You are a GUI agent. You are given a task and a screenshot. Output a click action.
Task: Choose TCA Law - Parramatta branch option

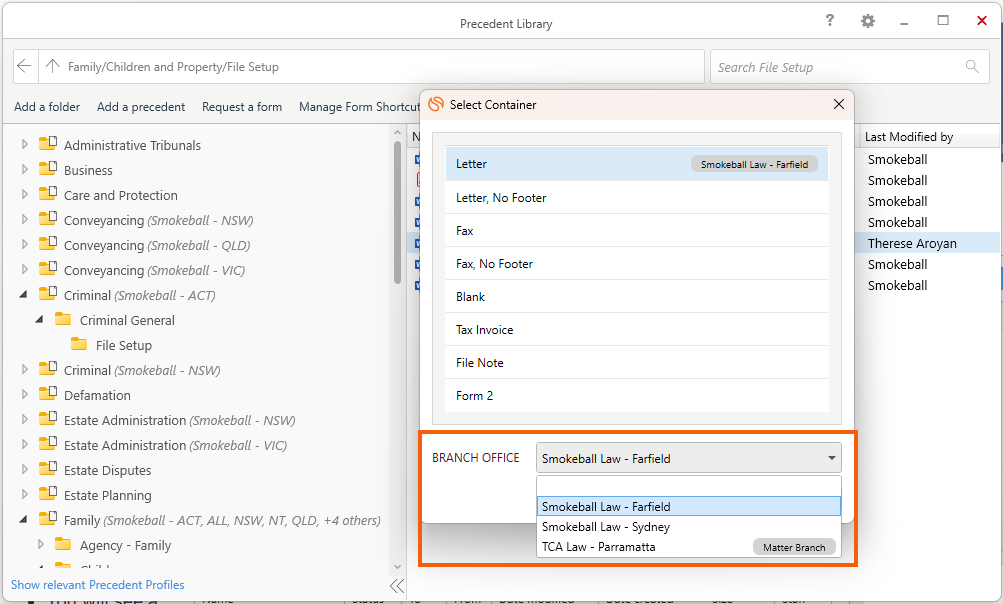click(688, 547)
